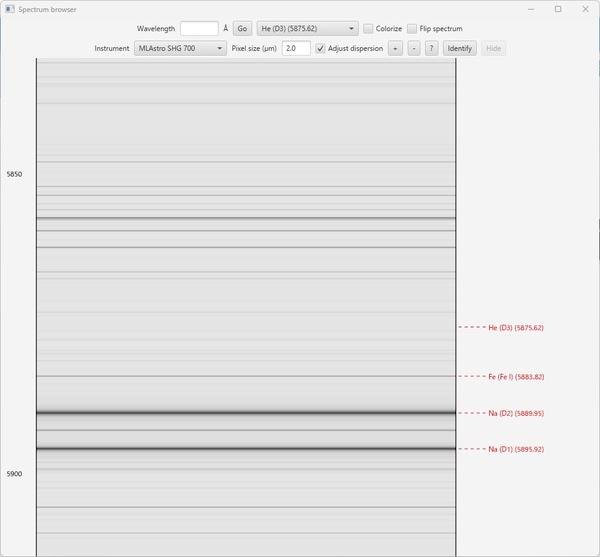The height and width of the screenshot is (557, 600).
Task: Close the Spectrum browser window
Action: pyautogui.click(x=585, y=9)
